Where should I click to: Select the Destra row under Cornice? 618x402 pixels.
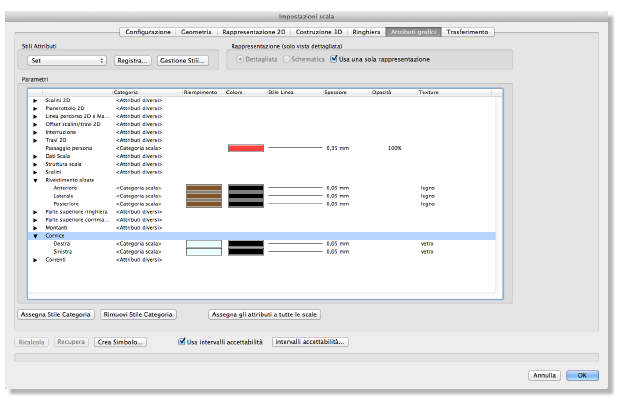click(x=262, y=244)
